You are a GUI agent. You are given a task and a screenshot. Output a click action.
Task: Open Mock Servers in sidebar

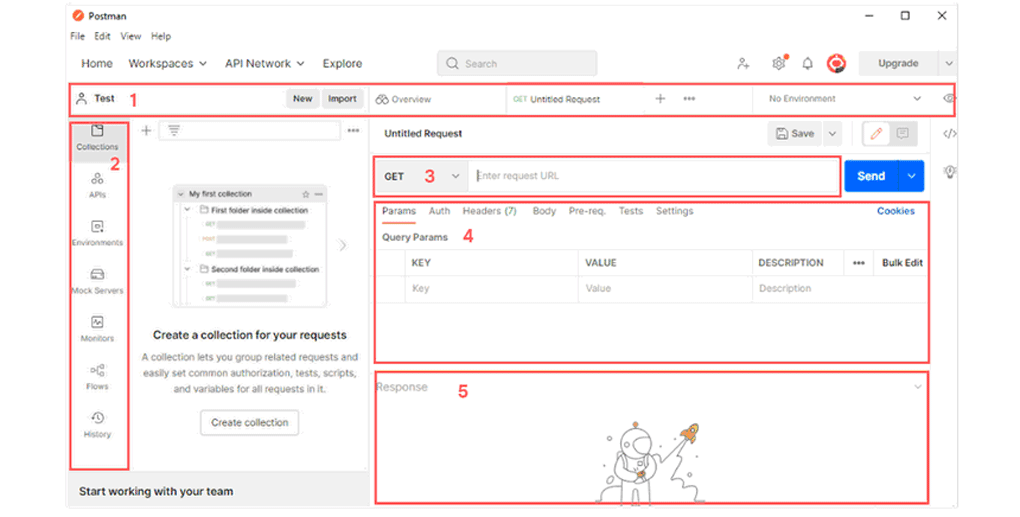click(x=97, y=280)
